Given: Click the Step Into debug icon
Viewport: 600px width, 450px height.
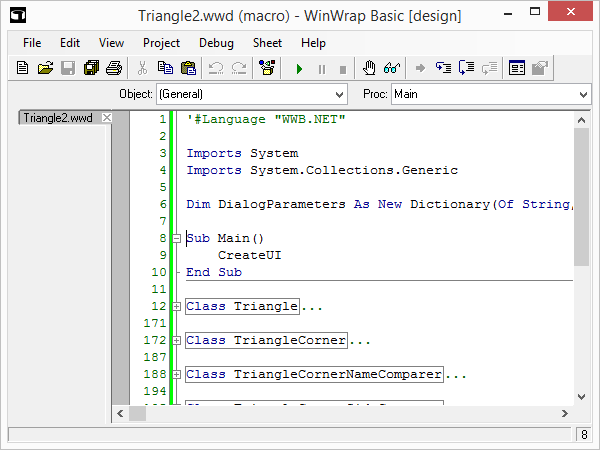Looking at the screenshot, I should (x=444, y=68).
